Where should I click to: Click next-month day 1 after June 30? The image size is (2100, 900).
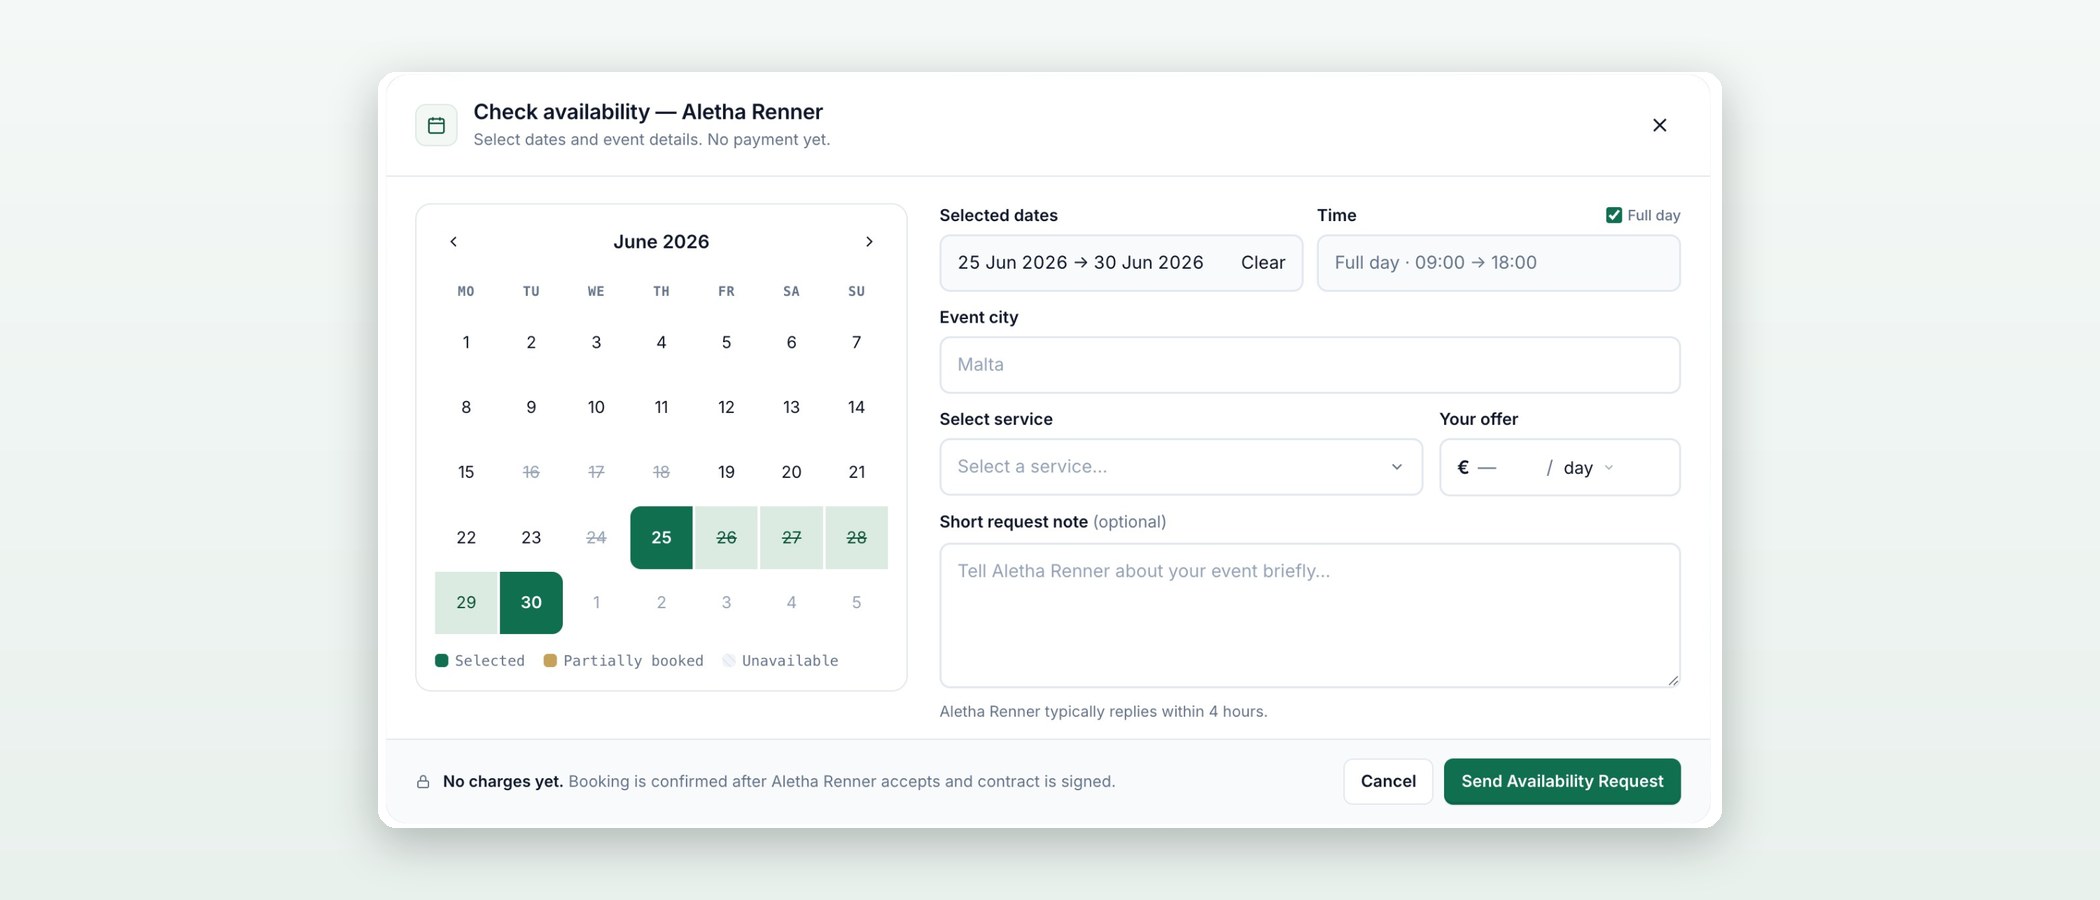596,602
